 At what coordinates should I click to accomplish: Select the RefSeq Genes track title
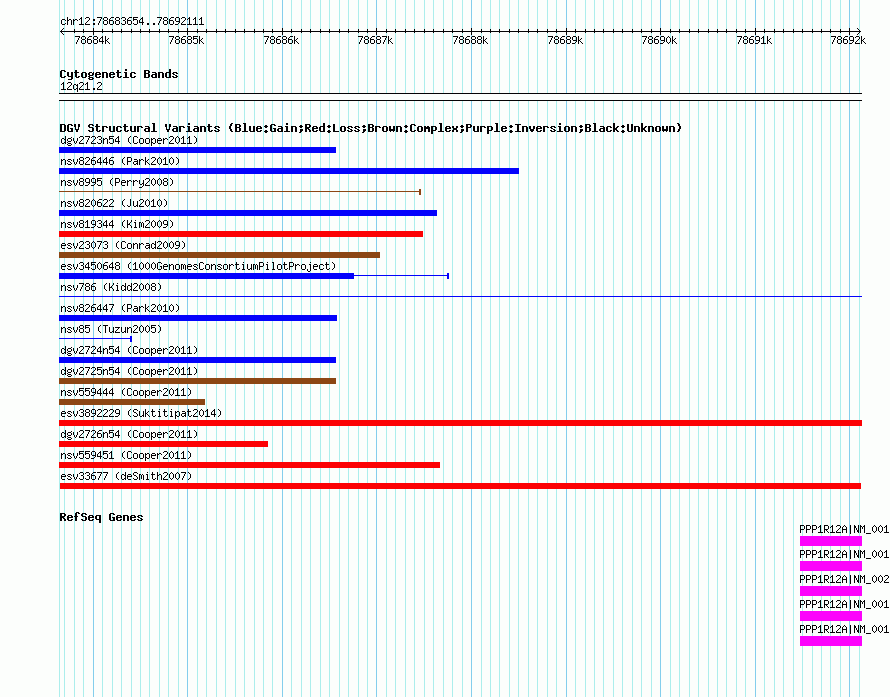(x=101, y=517)
